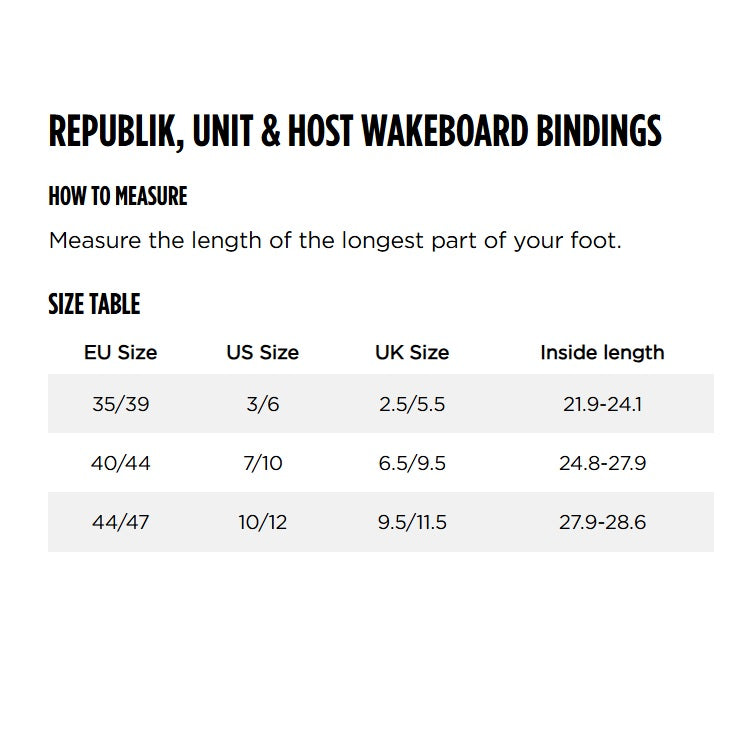Image resolution: width=750 pixels, height=750 pixels.
Task: Click the Republik, Unit & Host Wakeboard Bindings title
Action: [x=355, y=131]
